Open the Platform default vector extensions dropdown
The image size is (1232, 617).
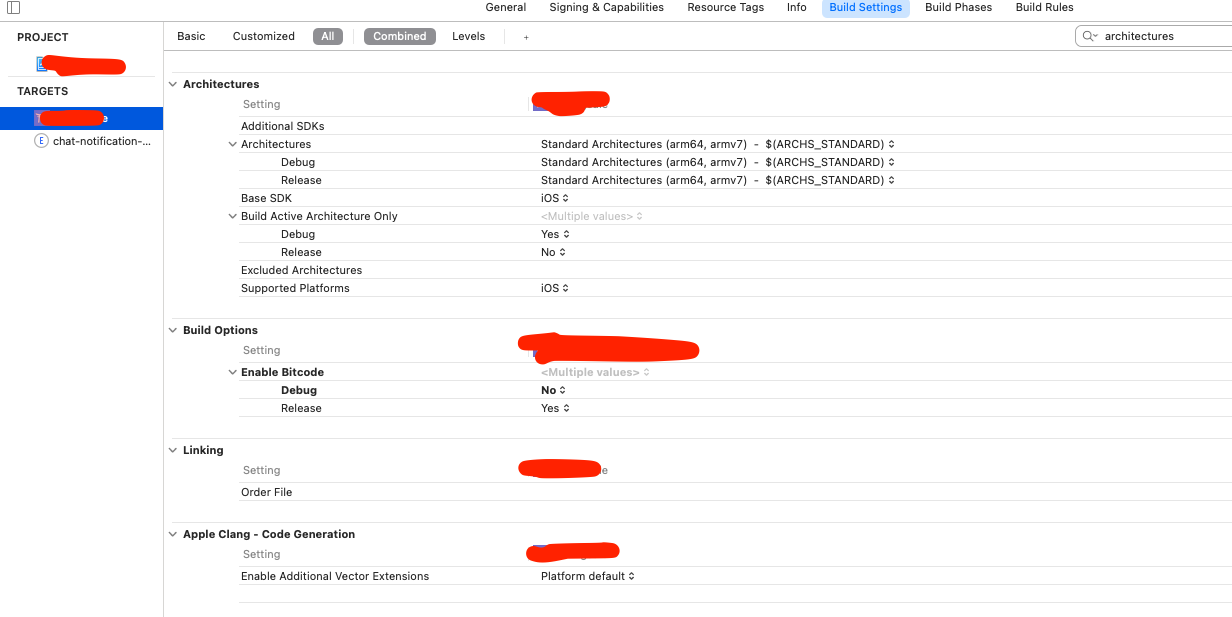point(587,576)
